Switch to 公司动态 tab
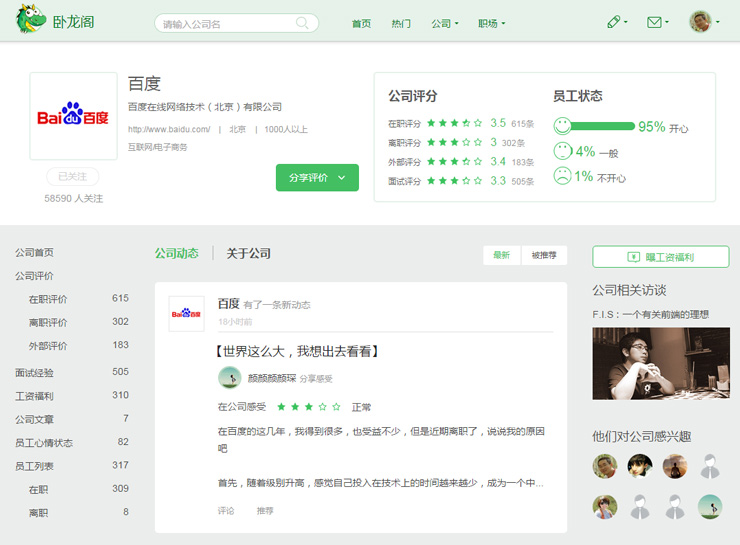Viewport: 740px width, 545px height. click(177, 253)
